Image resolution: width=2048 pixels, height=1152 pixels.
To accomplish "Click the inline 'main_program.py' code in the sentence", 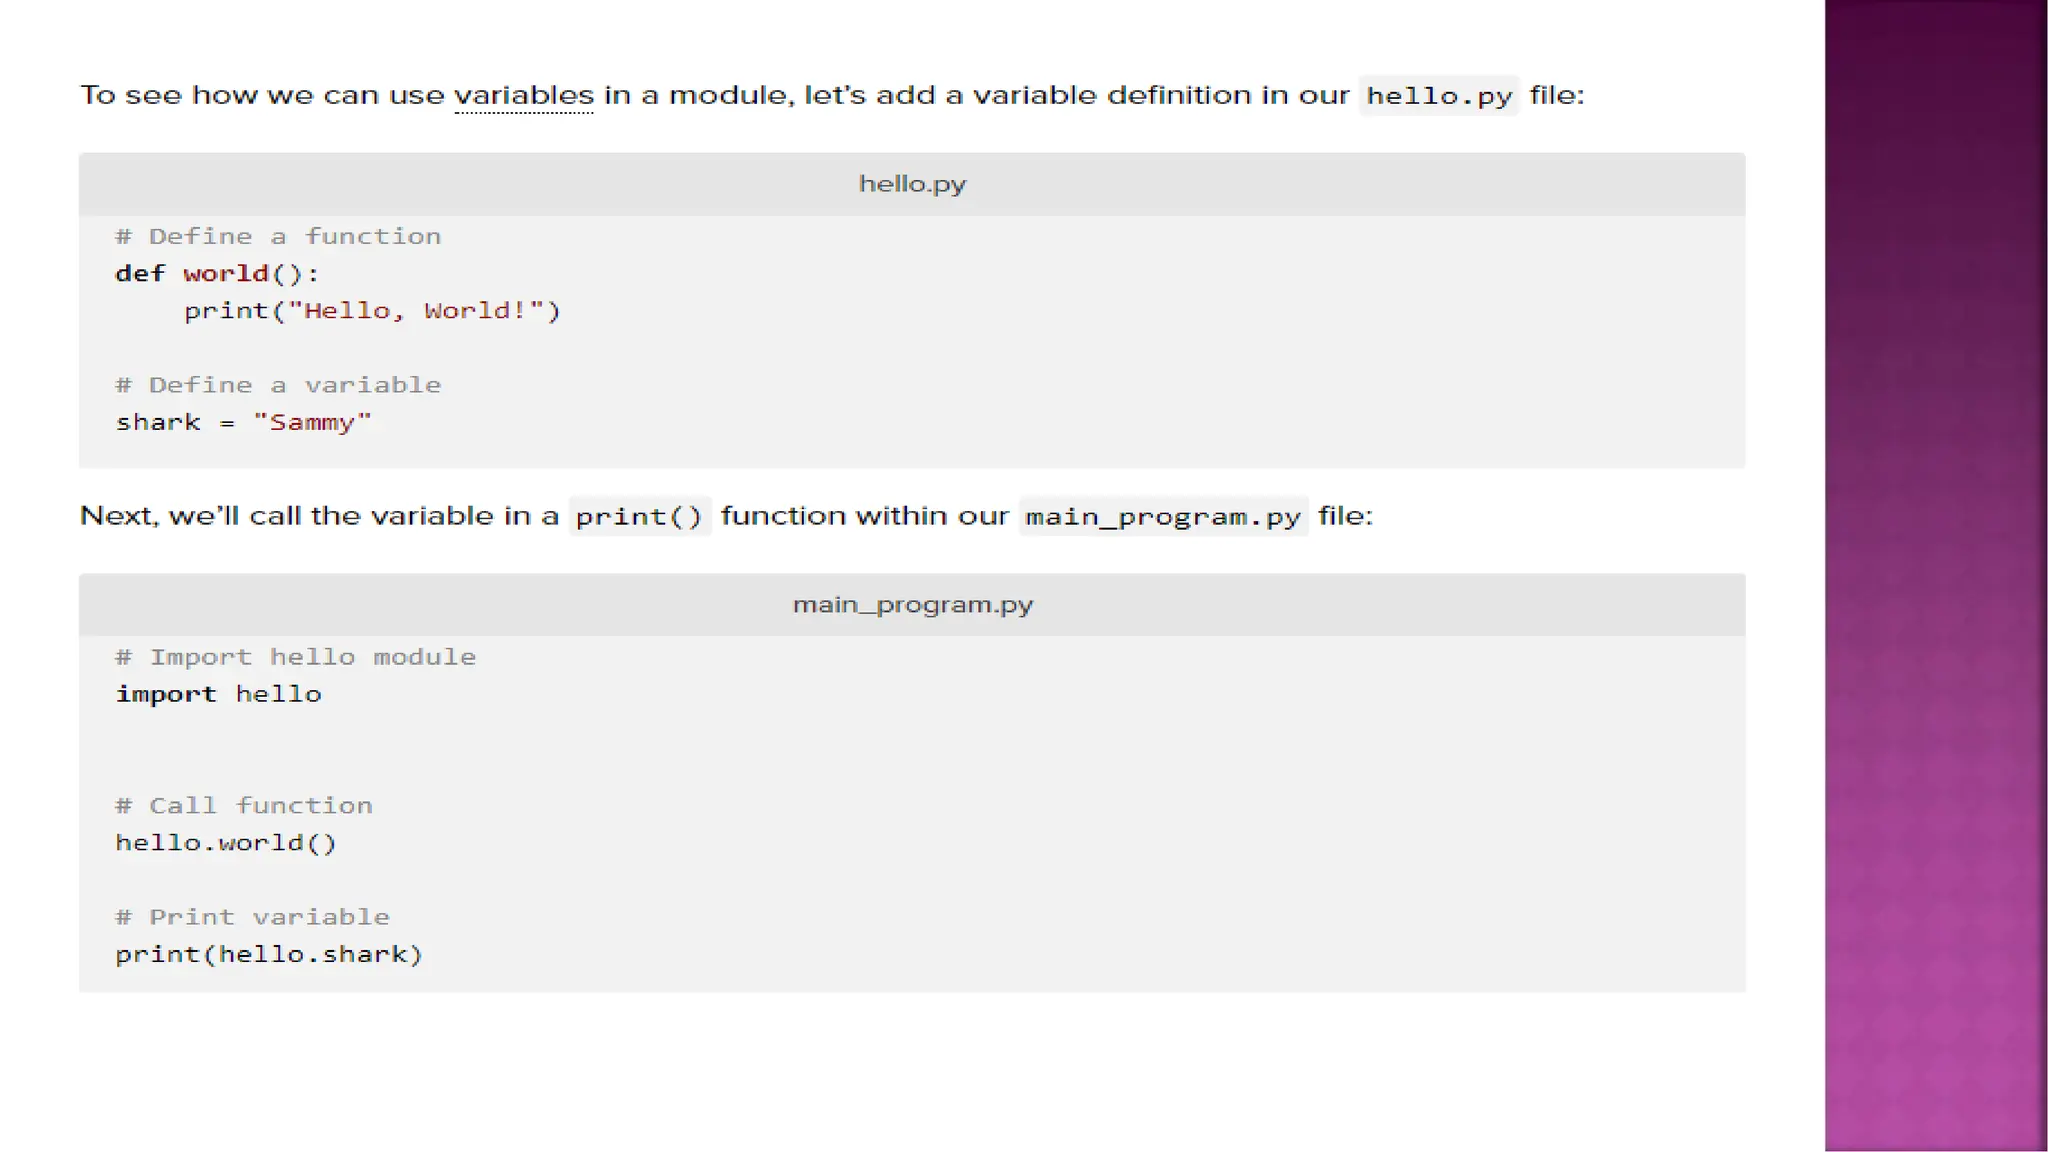I will 1162,517.
